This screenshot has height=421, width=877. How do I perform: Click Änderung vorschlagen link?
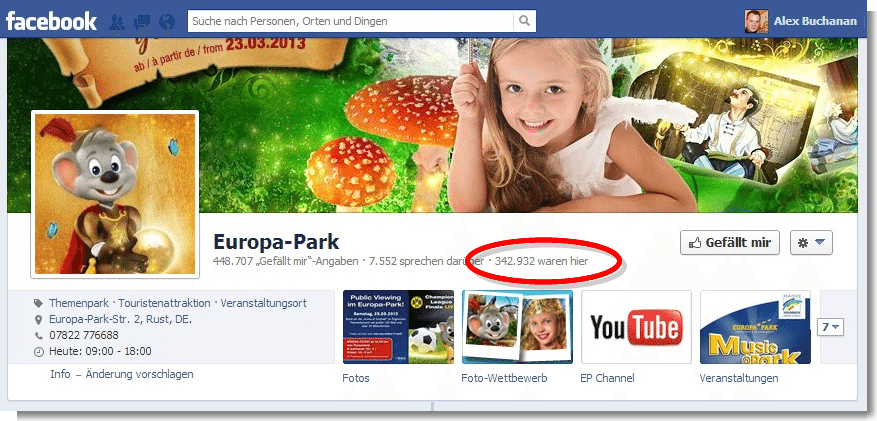(139, 374)
